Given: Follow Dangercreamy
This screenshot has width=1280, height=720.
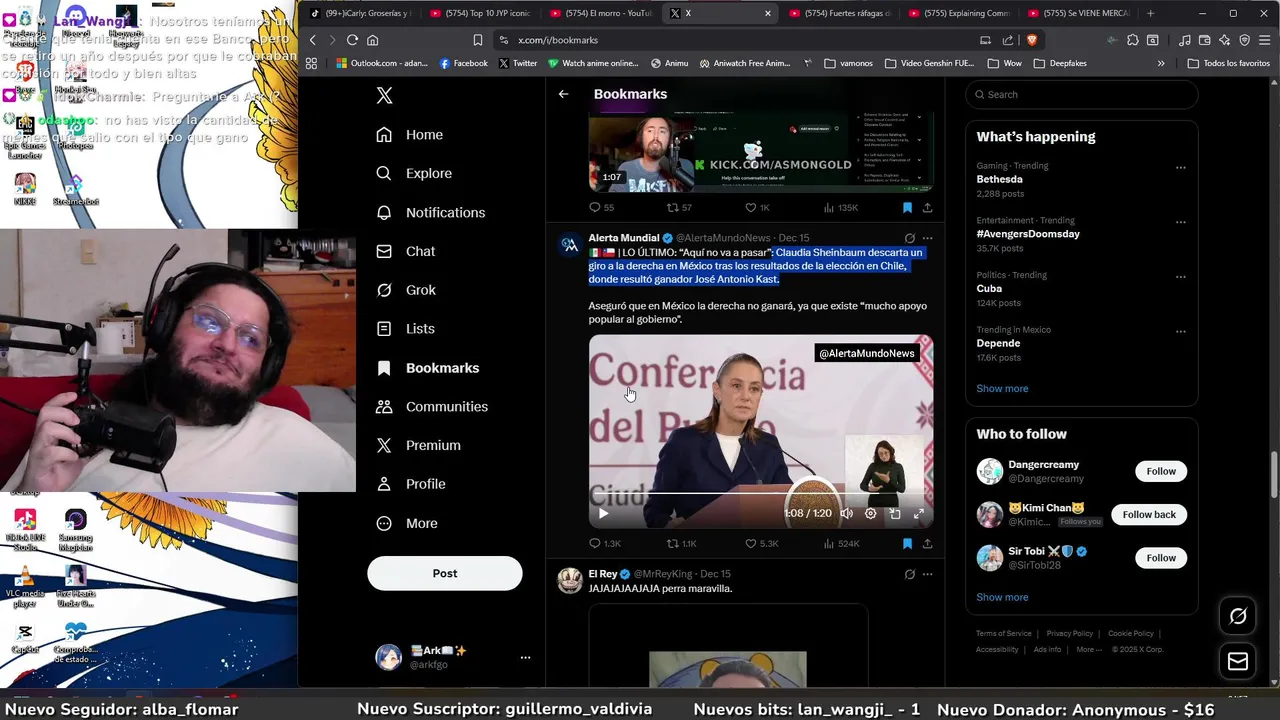Looking at the screenshot, I should [x=1161, y=471].
